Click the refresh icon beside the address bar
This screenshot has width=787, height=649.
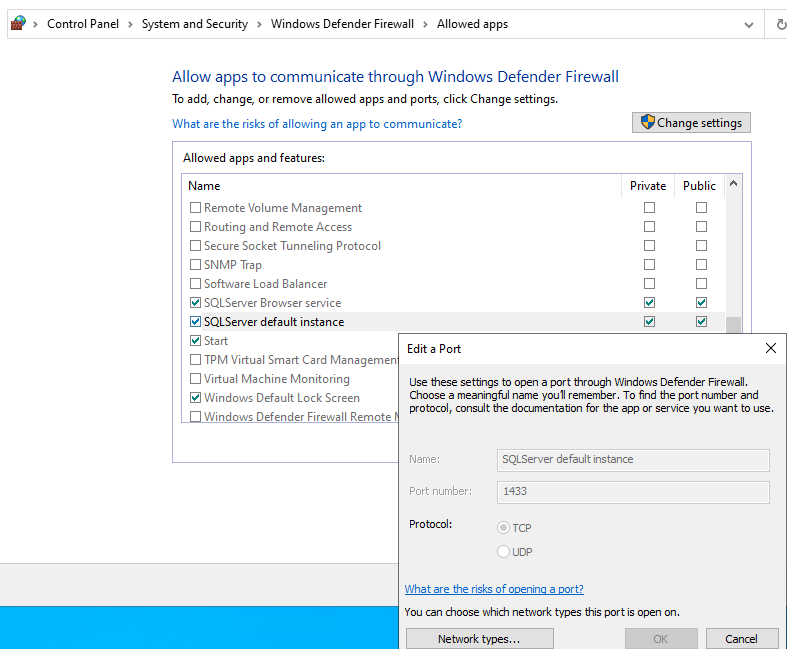point(781,24)
